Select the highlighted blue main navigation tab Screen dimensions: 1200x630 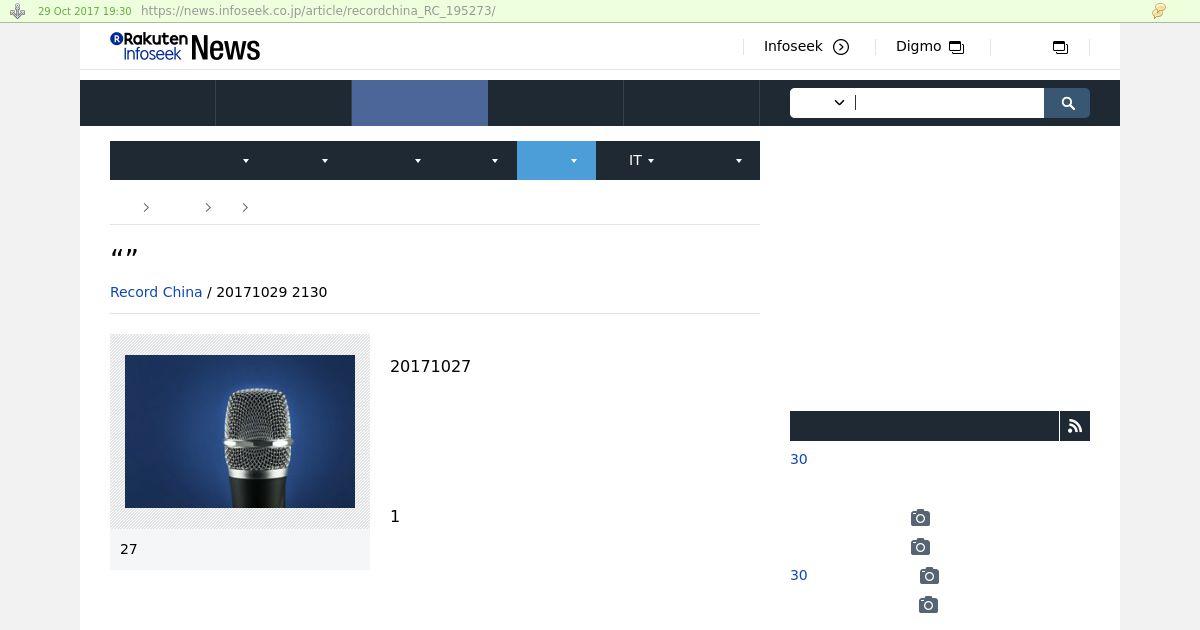click(x=420, y=103)
